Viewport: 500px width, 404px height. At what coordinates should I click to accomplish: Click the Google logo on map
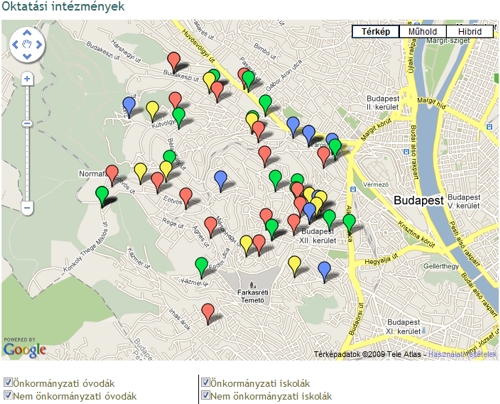(25, 350)
